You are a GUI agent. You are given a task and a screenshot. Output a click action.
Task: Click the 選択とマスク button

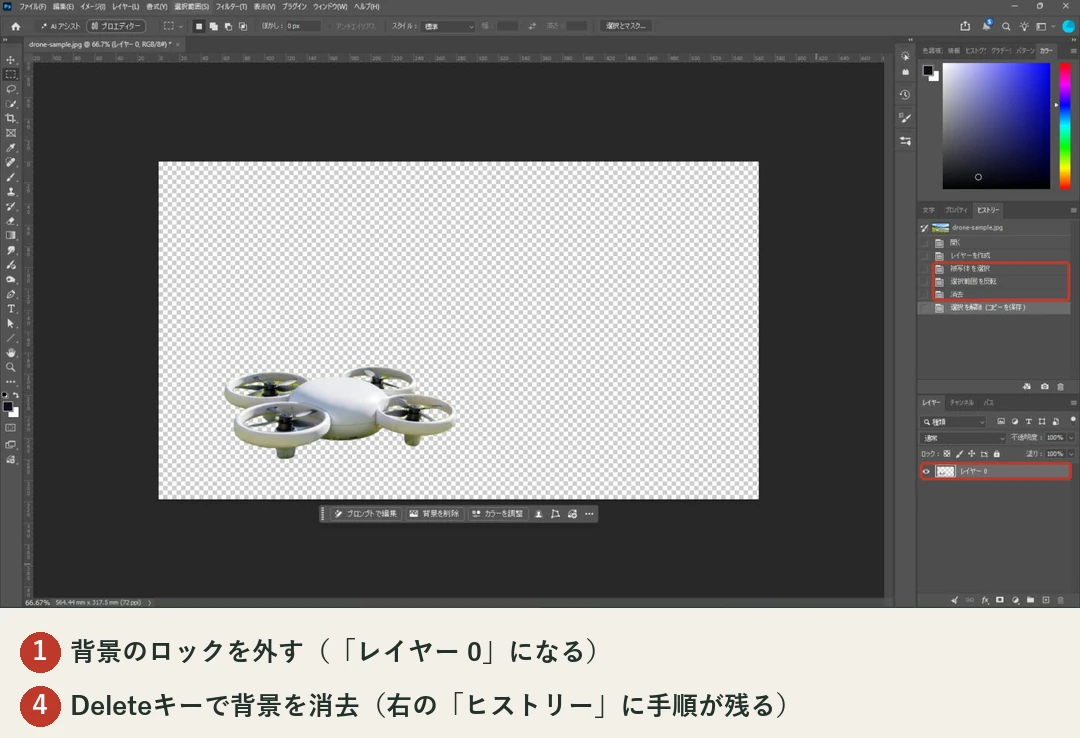tap(625, 26)
